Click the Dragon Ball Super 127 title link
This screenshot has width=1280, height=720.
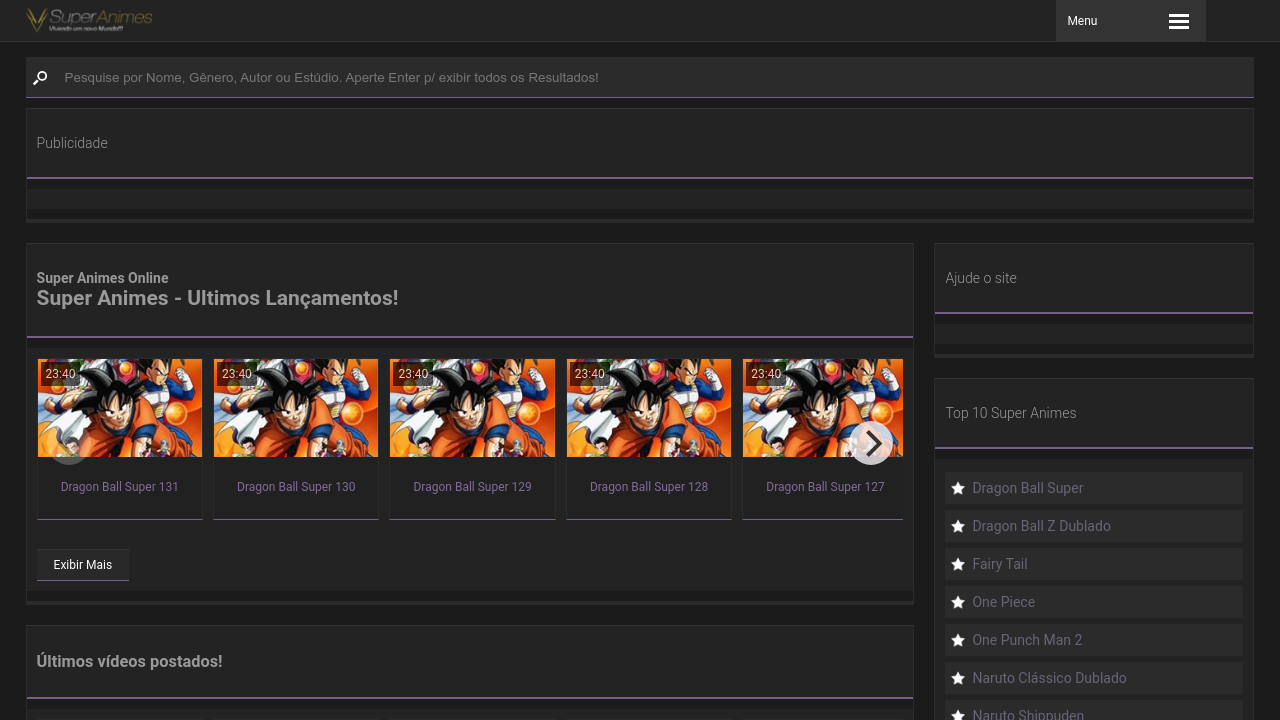[x=825, y=487]
